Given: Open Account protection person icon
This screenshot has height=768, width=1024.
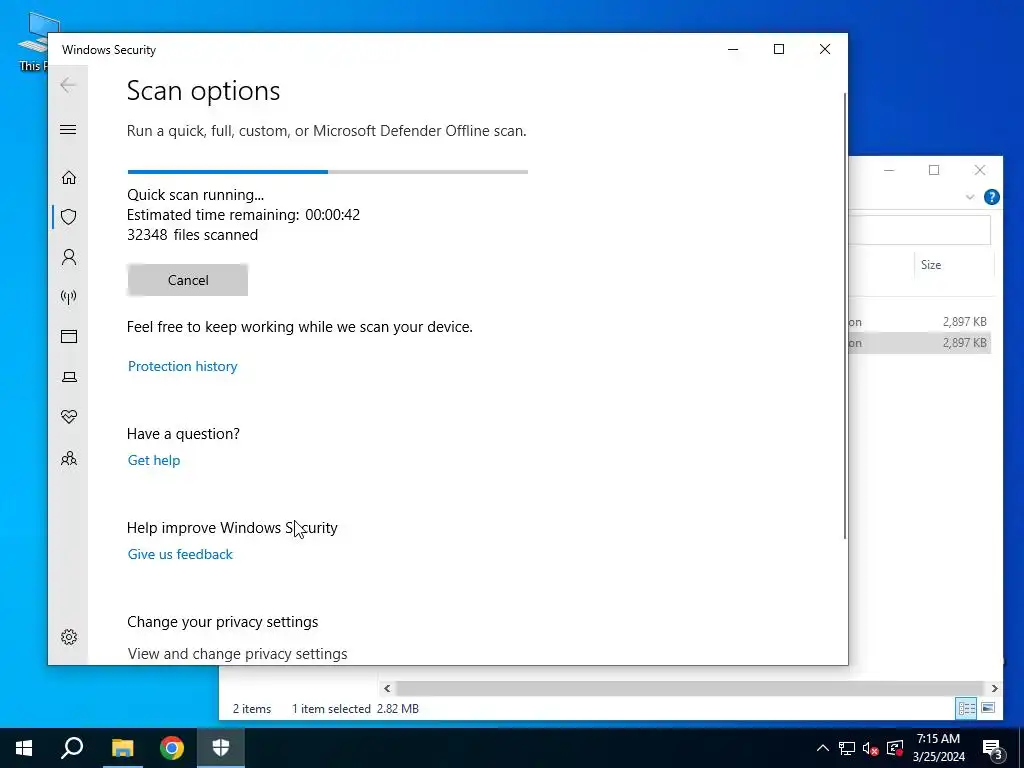Looking at the screenshot, I should [x=69, y=257].
